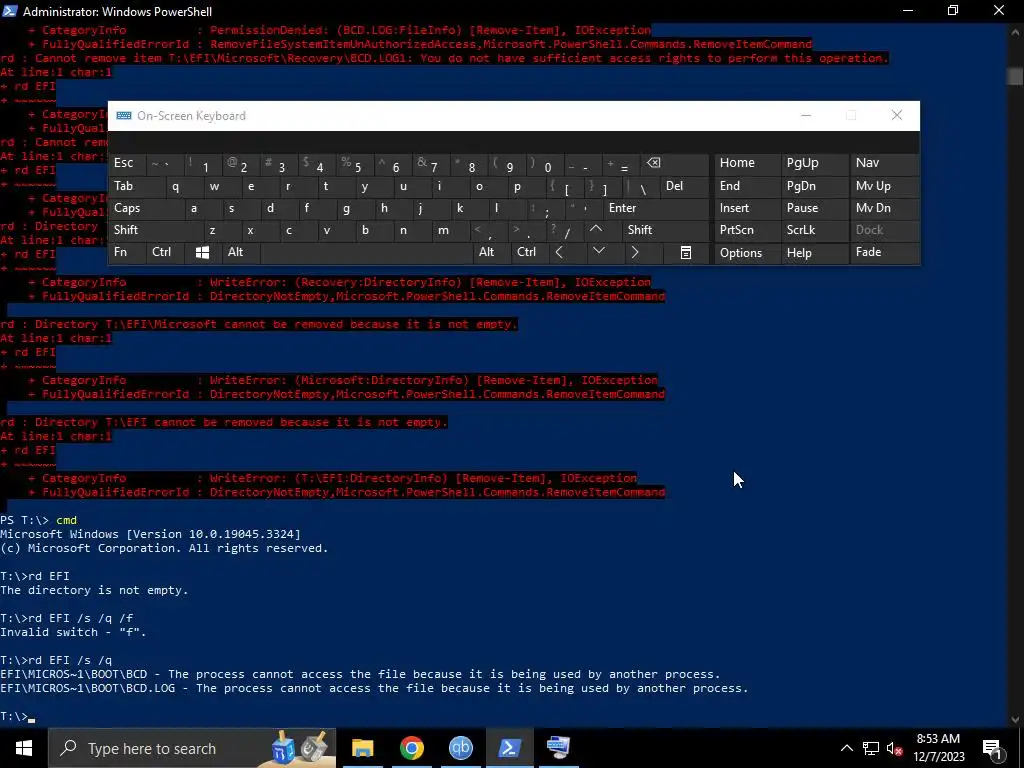The height and width of the screenshot is (768, 1024).
Task: Open the Windows Start menu
Action: (x=24, y=748)
